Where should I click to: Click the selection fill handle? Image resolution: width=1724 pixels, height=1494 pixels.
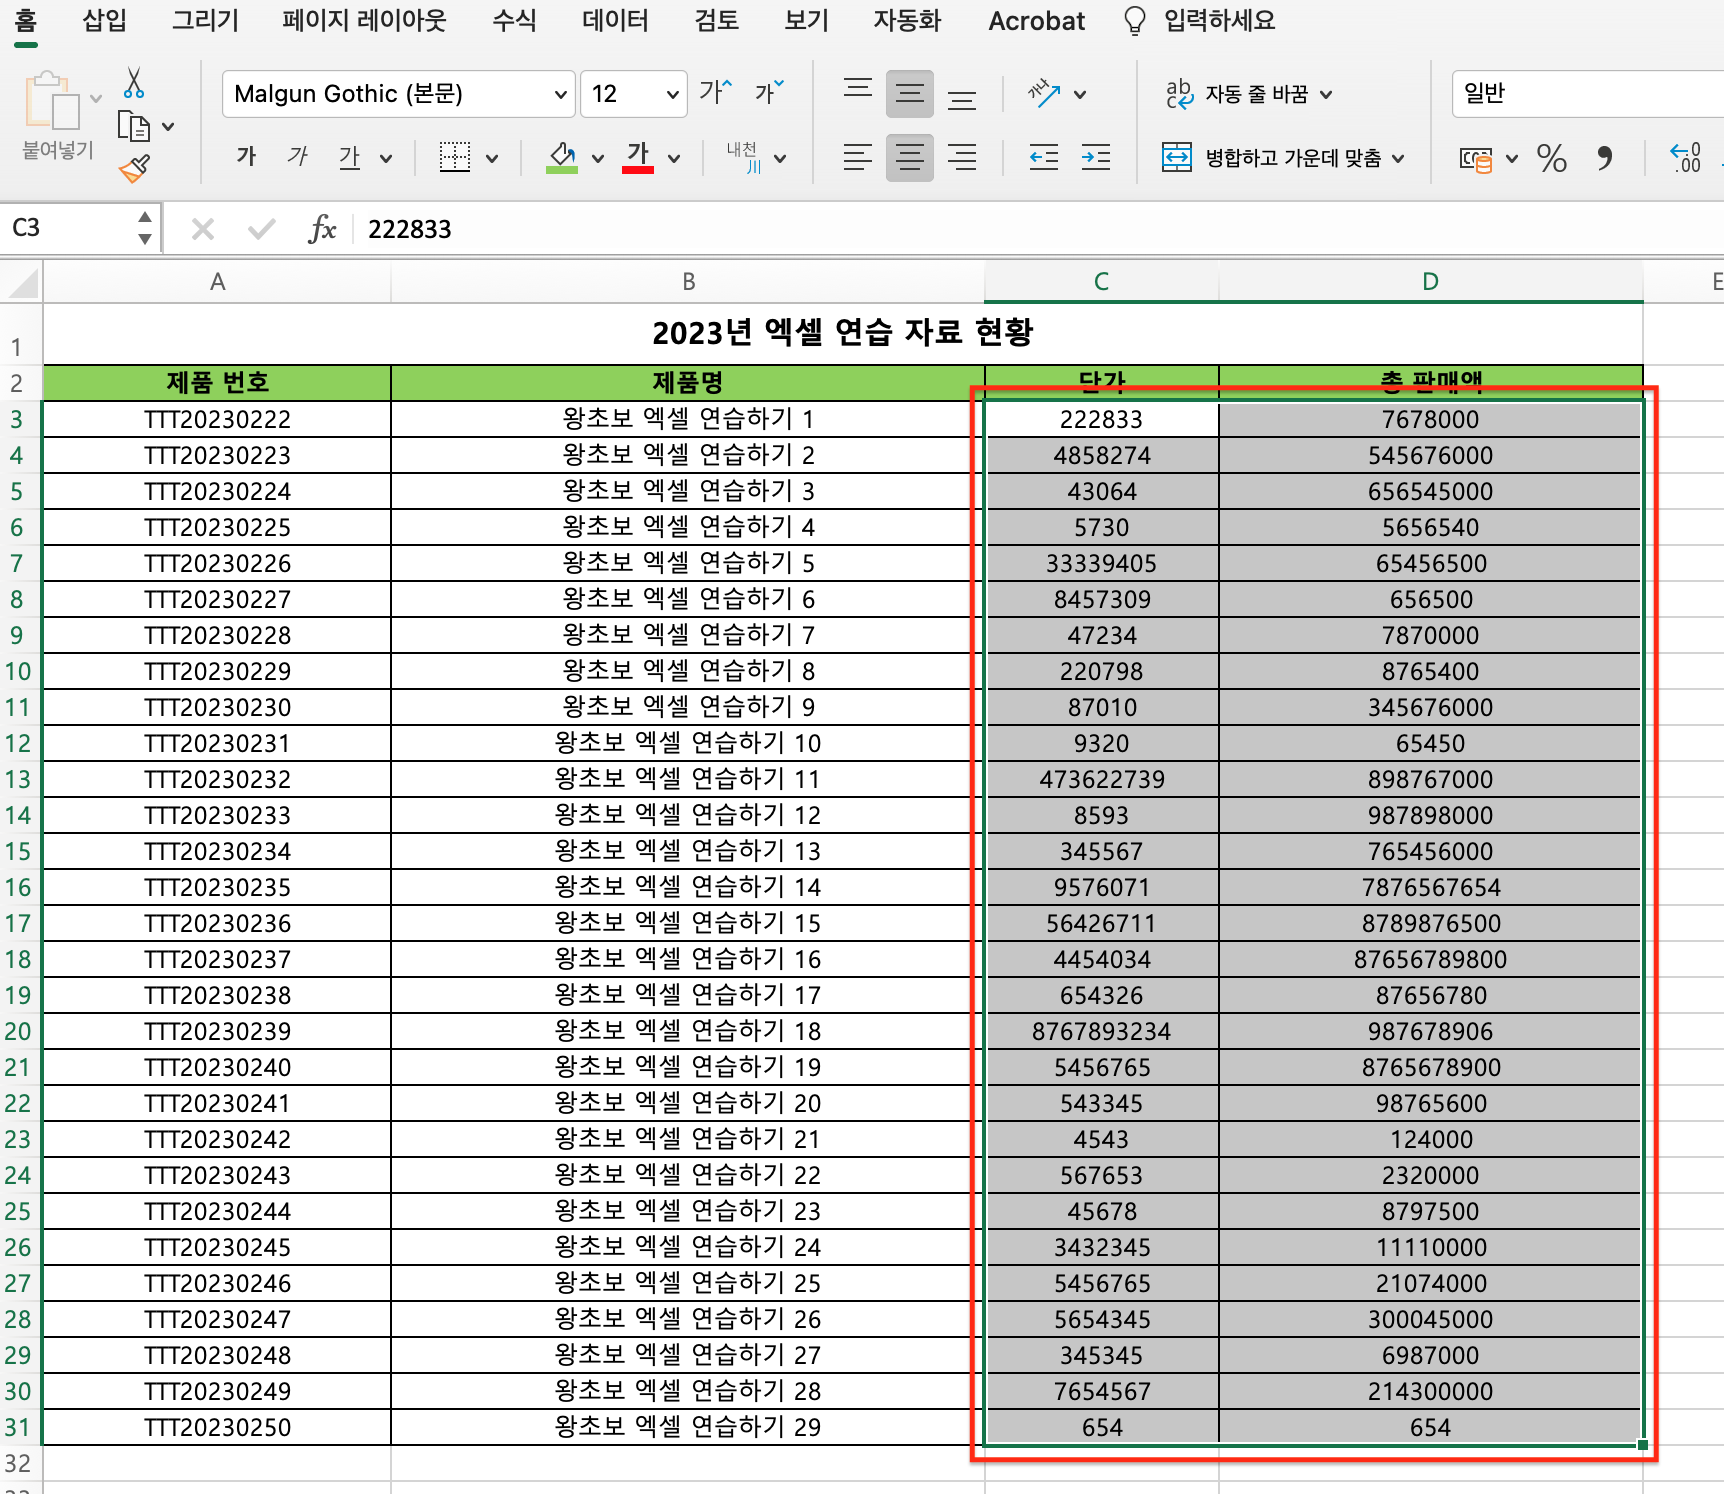click(x=1642, y=1444)
